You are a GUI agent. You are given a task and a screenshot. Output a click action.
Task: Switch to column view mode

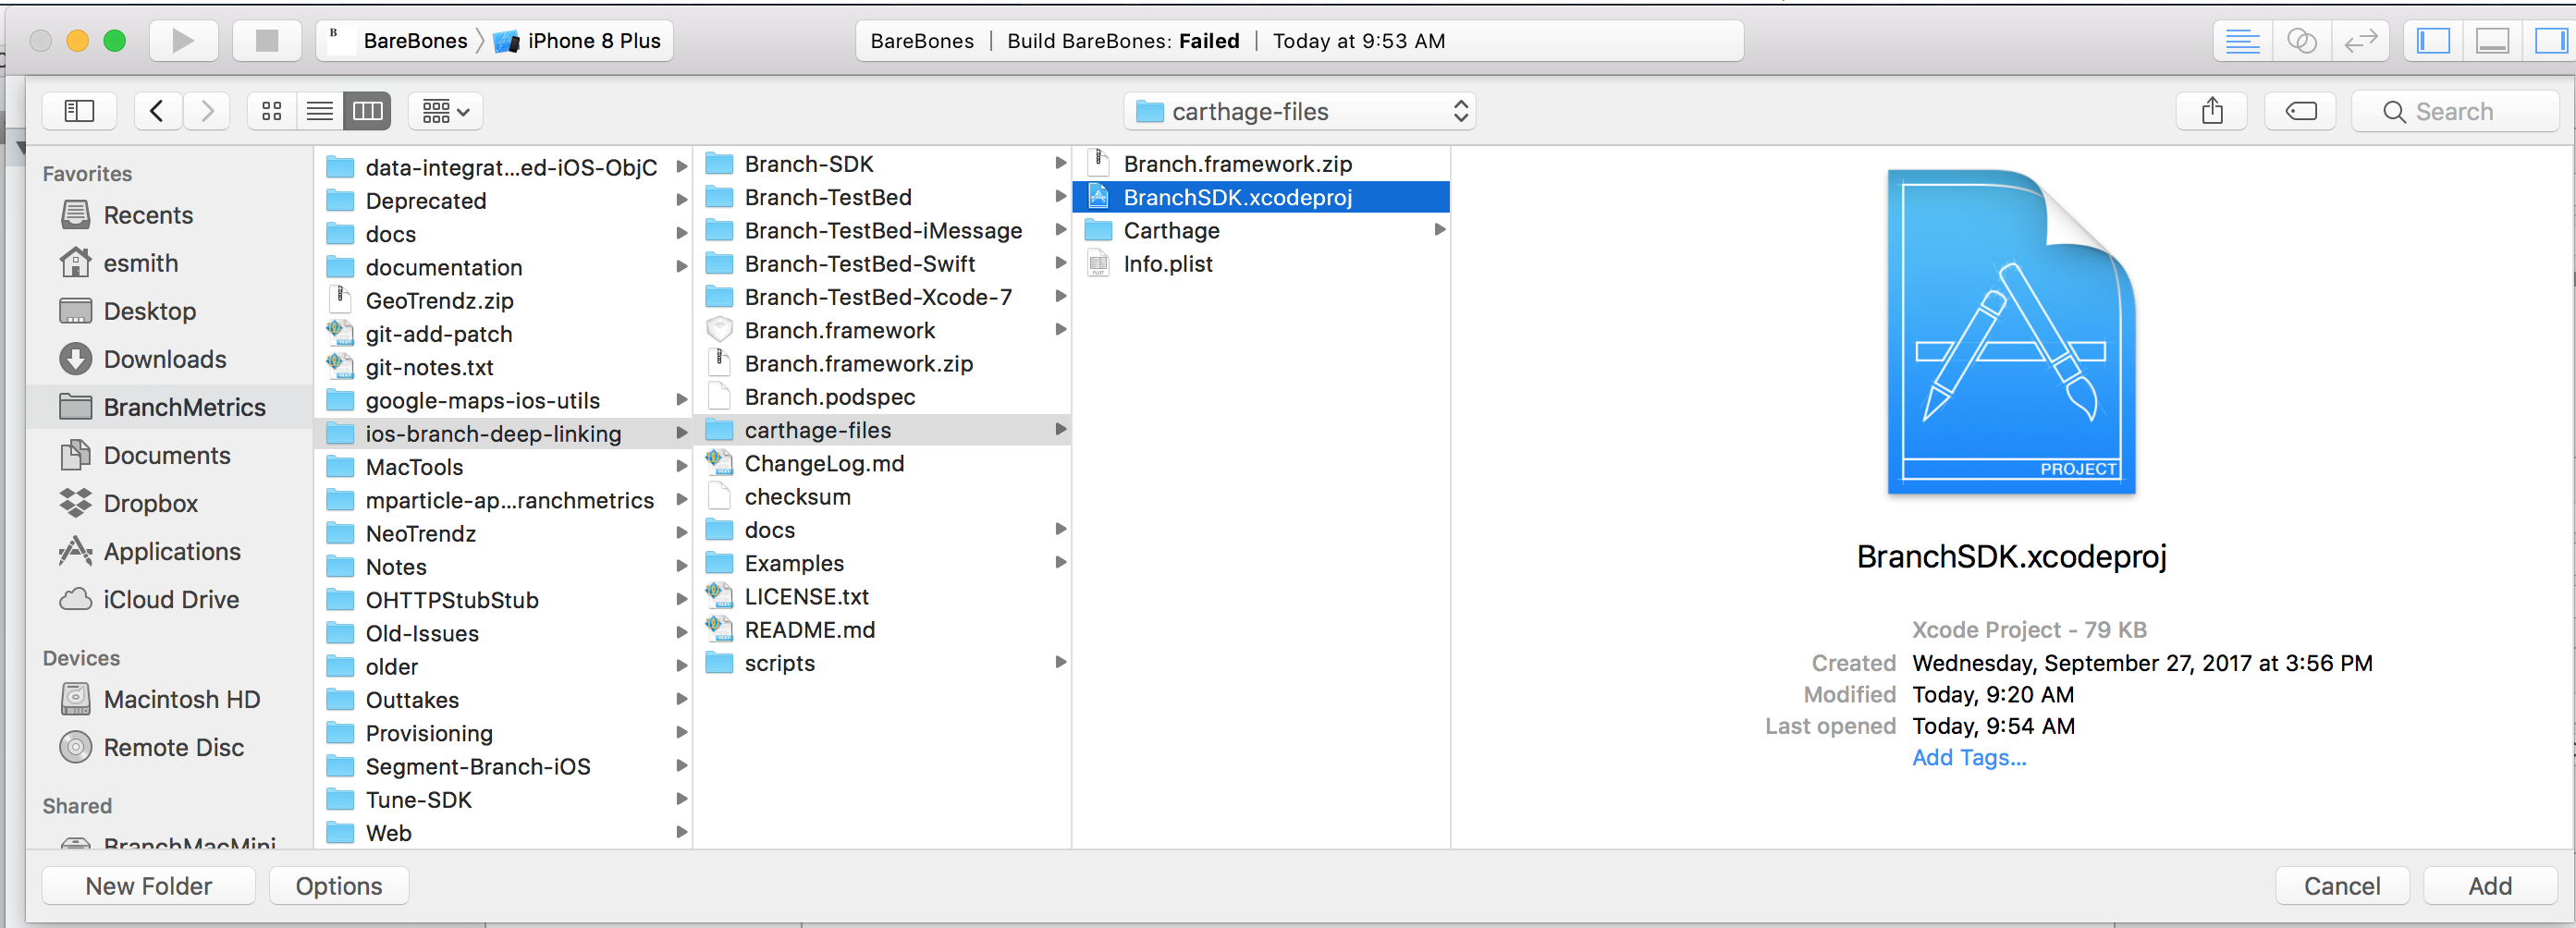tap(367, 111)
